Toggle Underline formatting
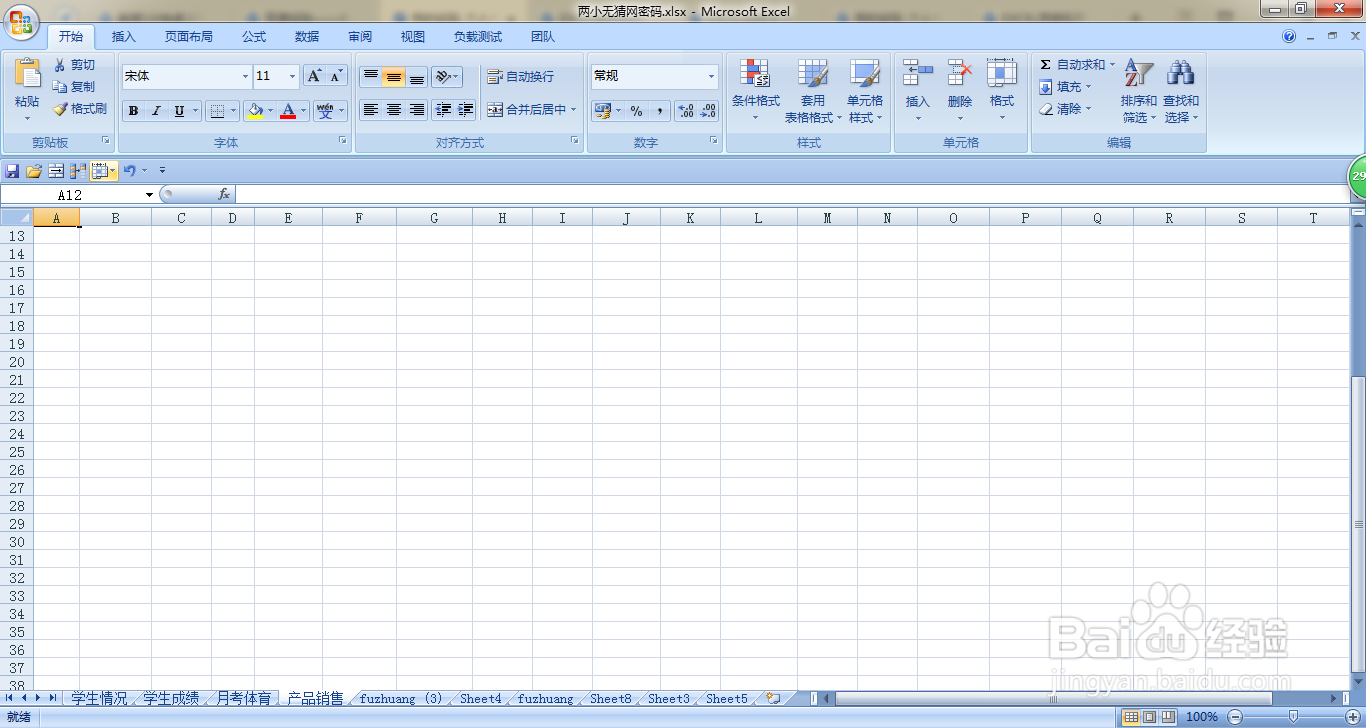This screenshot has width=1366, height=728. tap(179, 111)
